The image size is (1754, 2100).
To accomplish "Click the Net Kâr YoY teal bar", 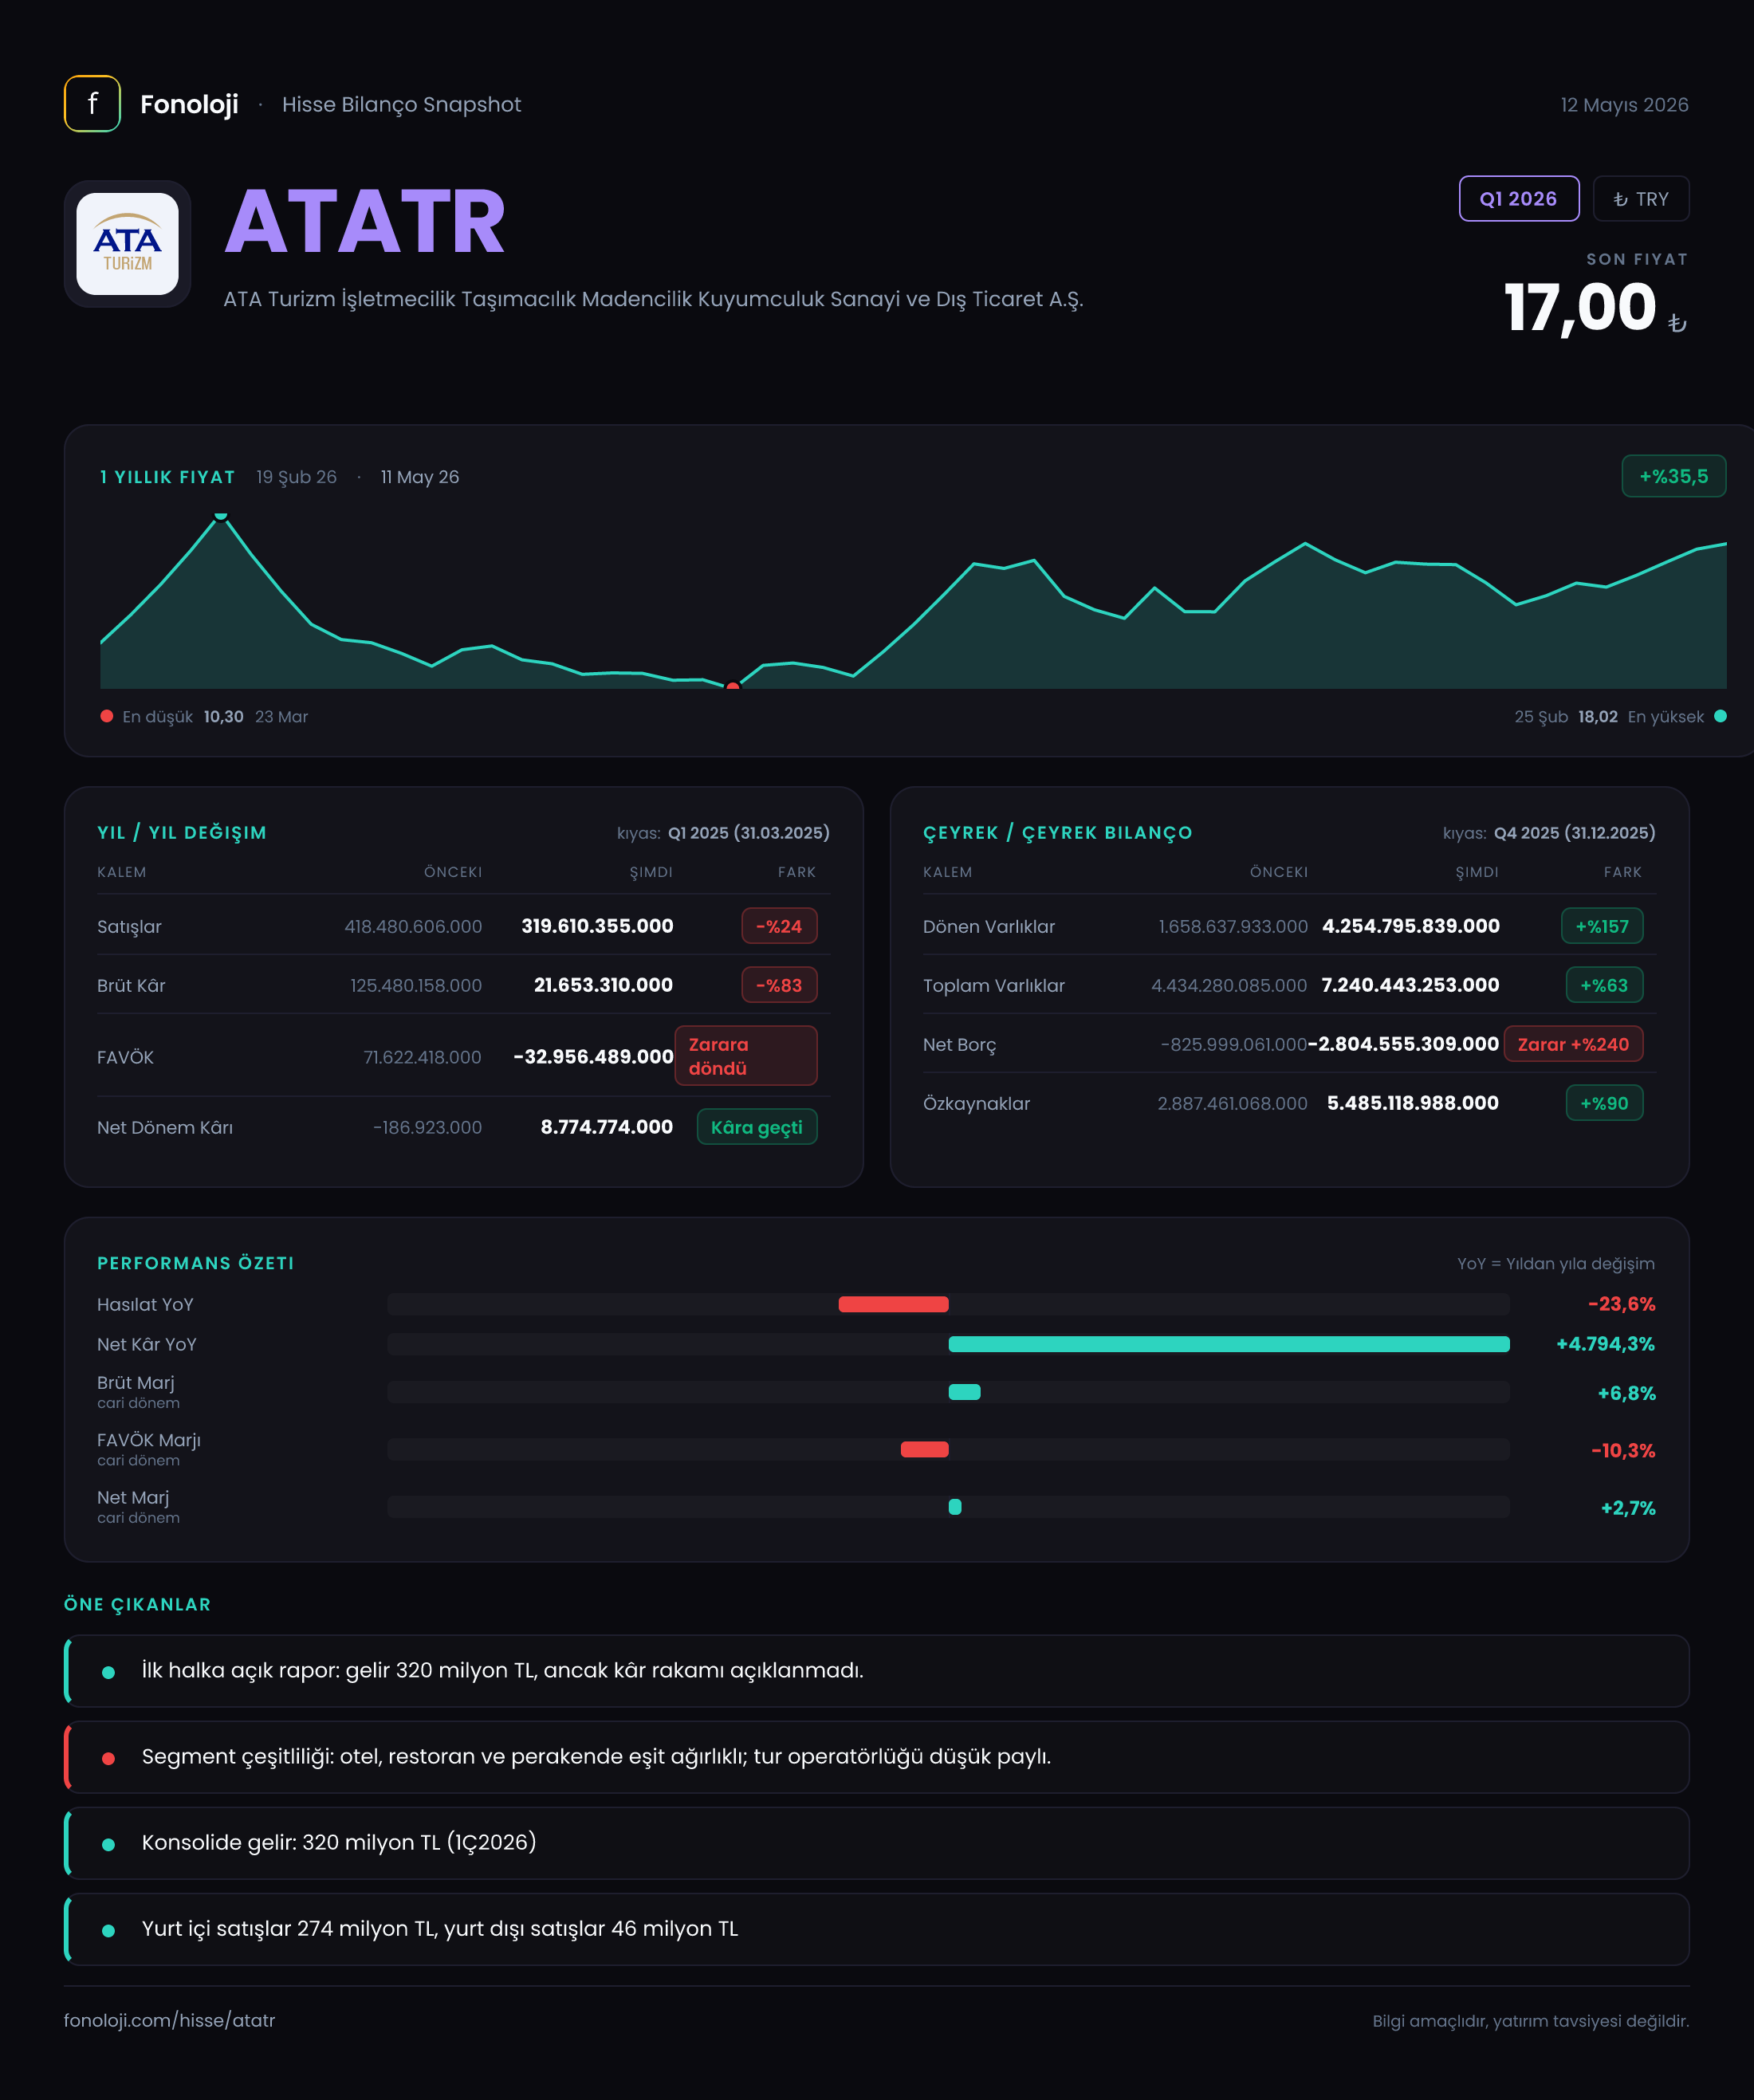I will tap(1229, 1344).
